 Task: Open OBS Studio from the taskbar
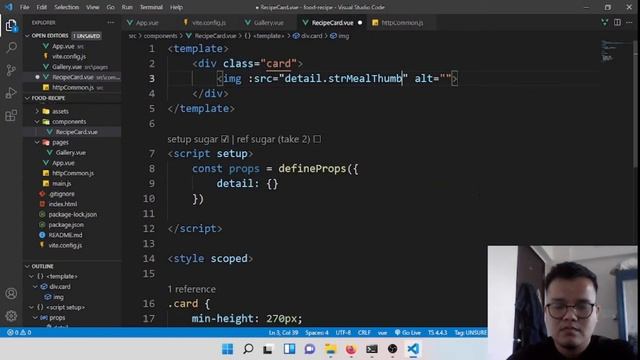(x=392, y=349)
